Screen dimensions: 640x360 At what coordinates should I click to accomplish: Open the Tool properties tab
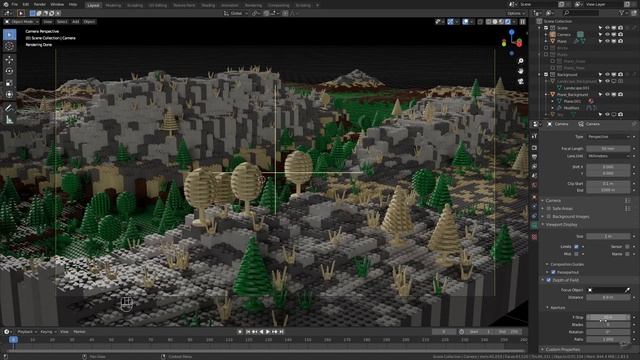coord(534,136)
